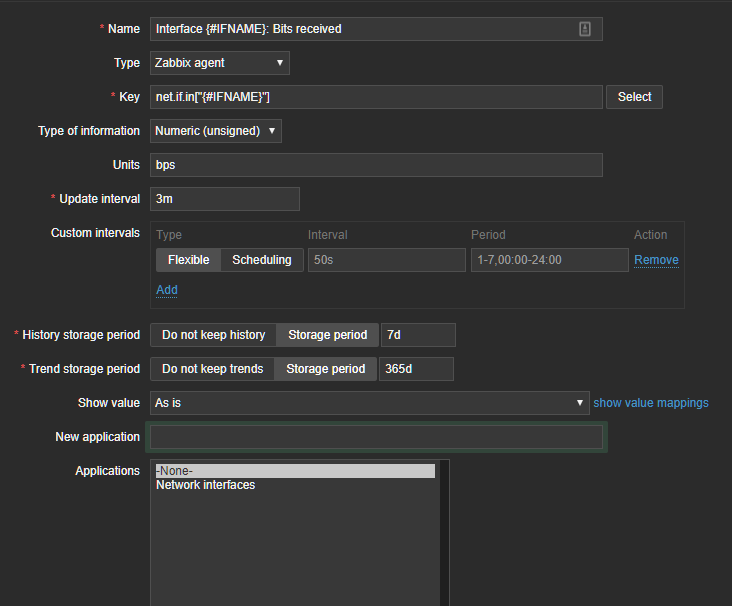Click the Key input field
Viewport: 732px width, 606px height.
pyautogui.click(x=376, y=97)
